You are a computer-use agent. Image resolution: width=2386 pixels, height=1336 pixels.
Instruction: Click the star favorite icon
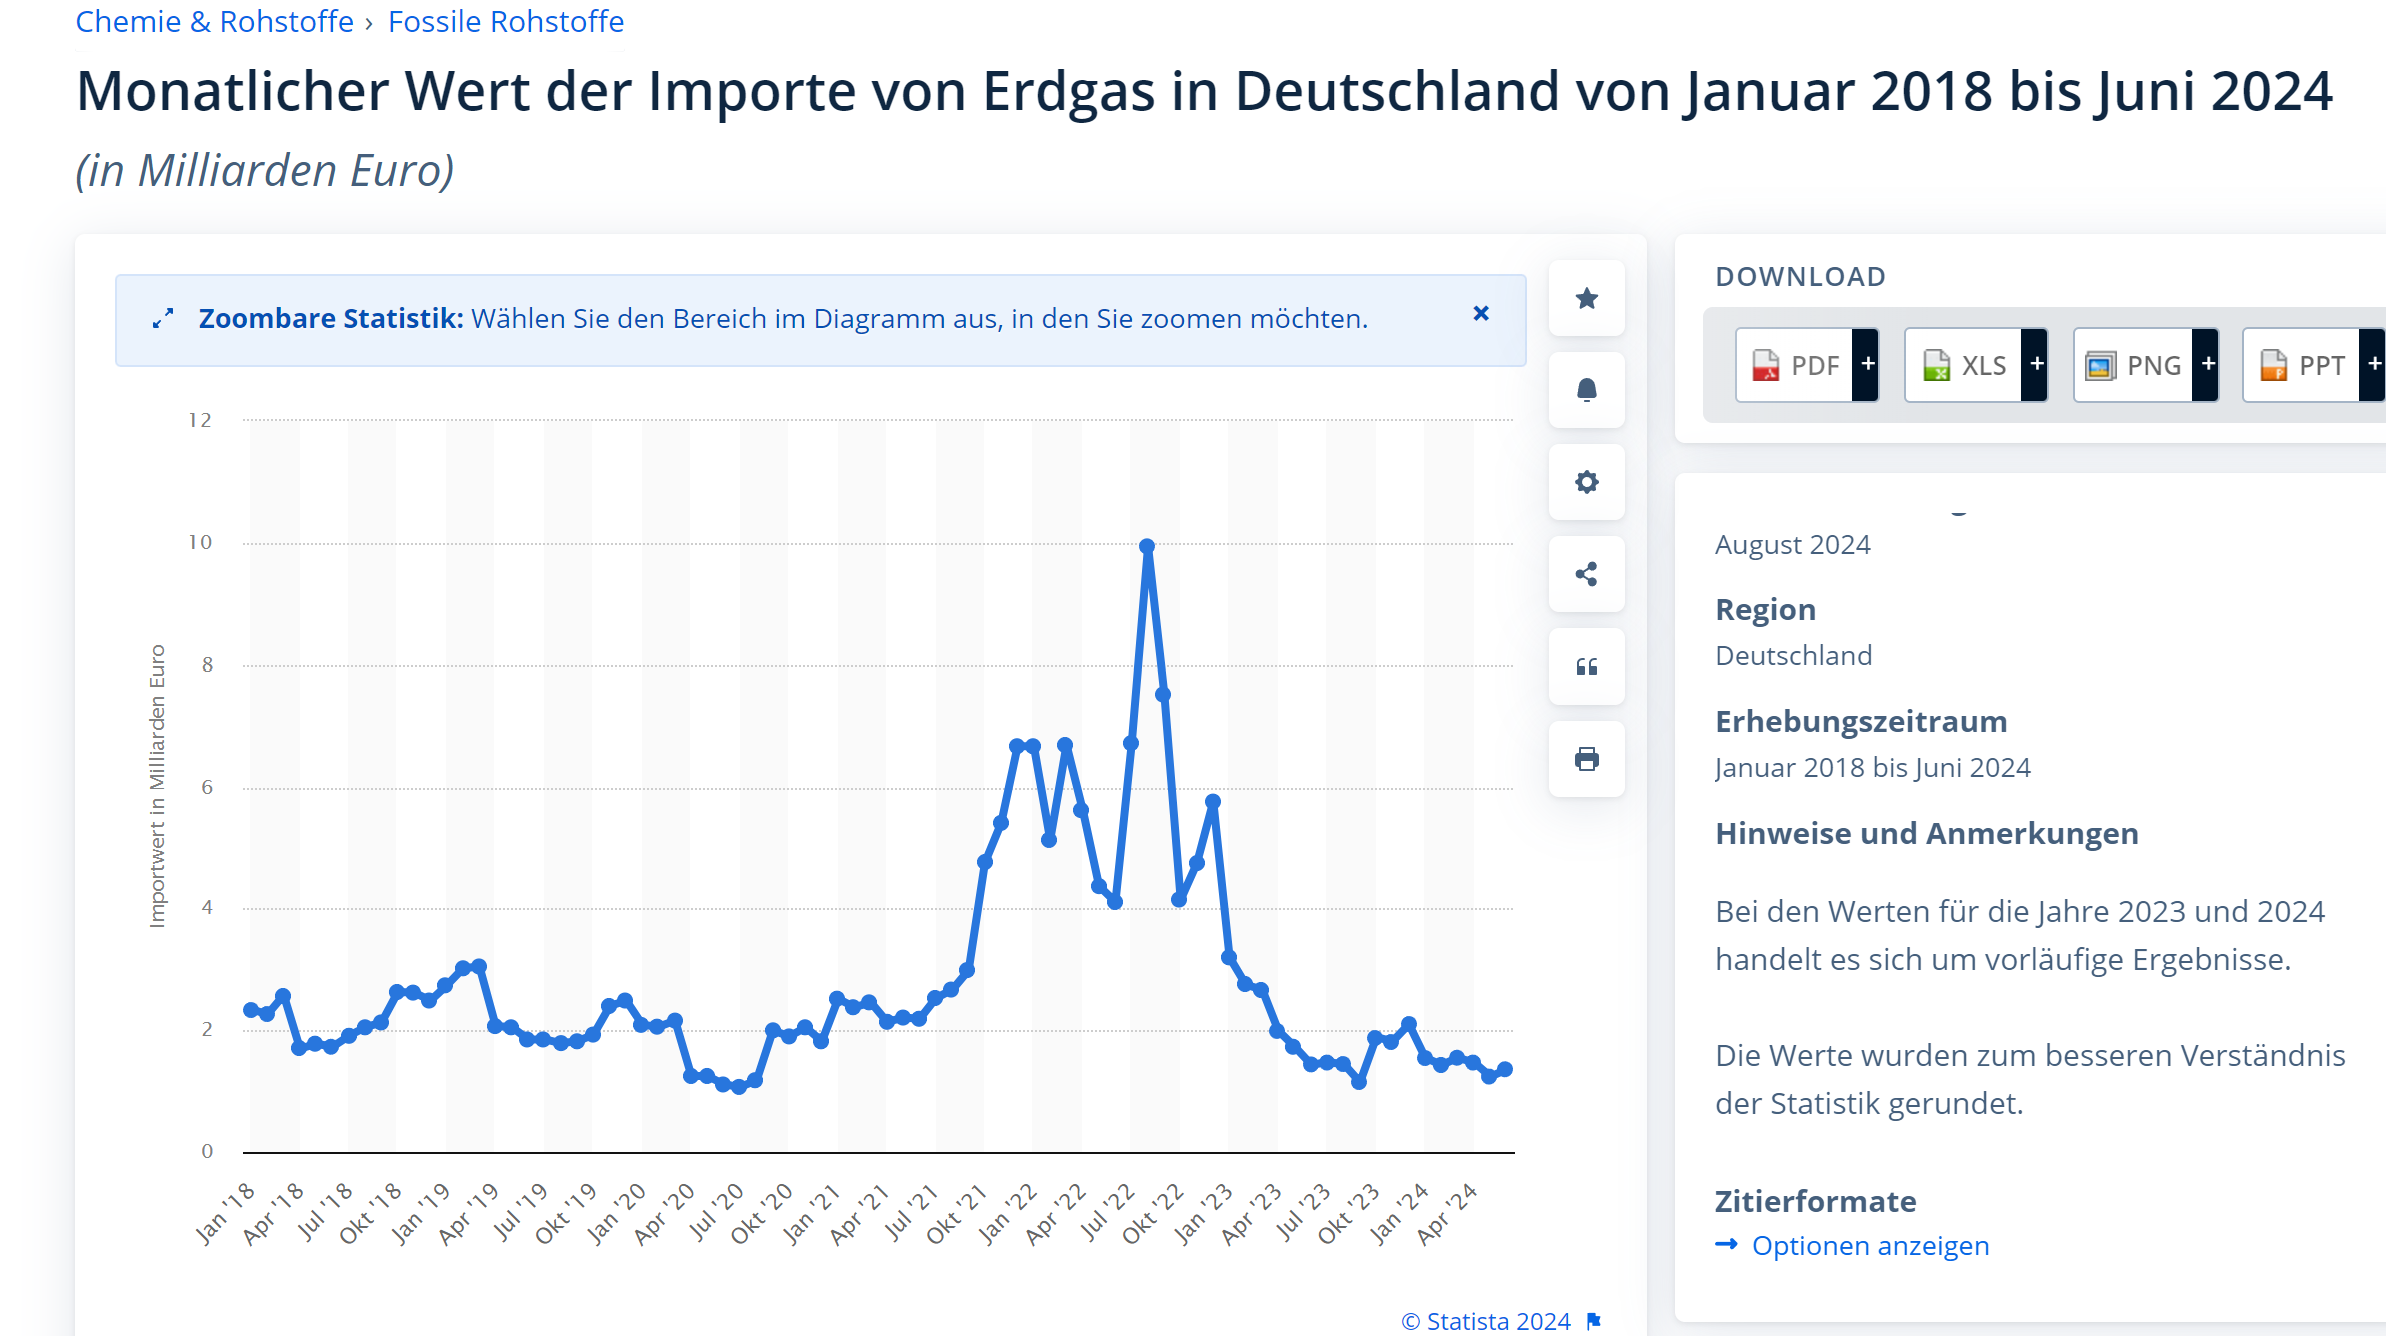coord(1586,298)
